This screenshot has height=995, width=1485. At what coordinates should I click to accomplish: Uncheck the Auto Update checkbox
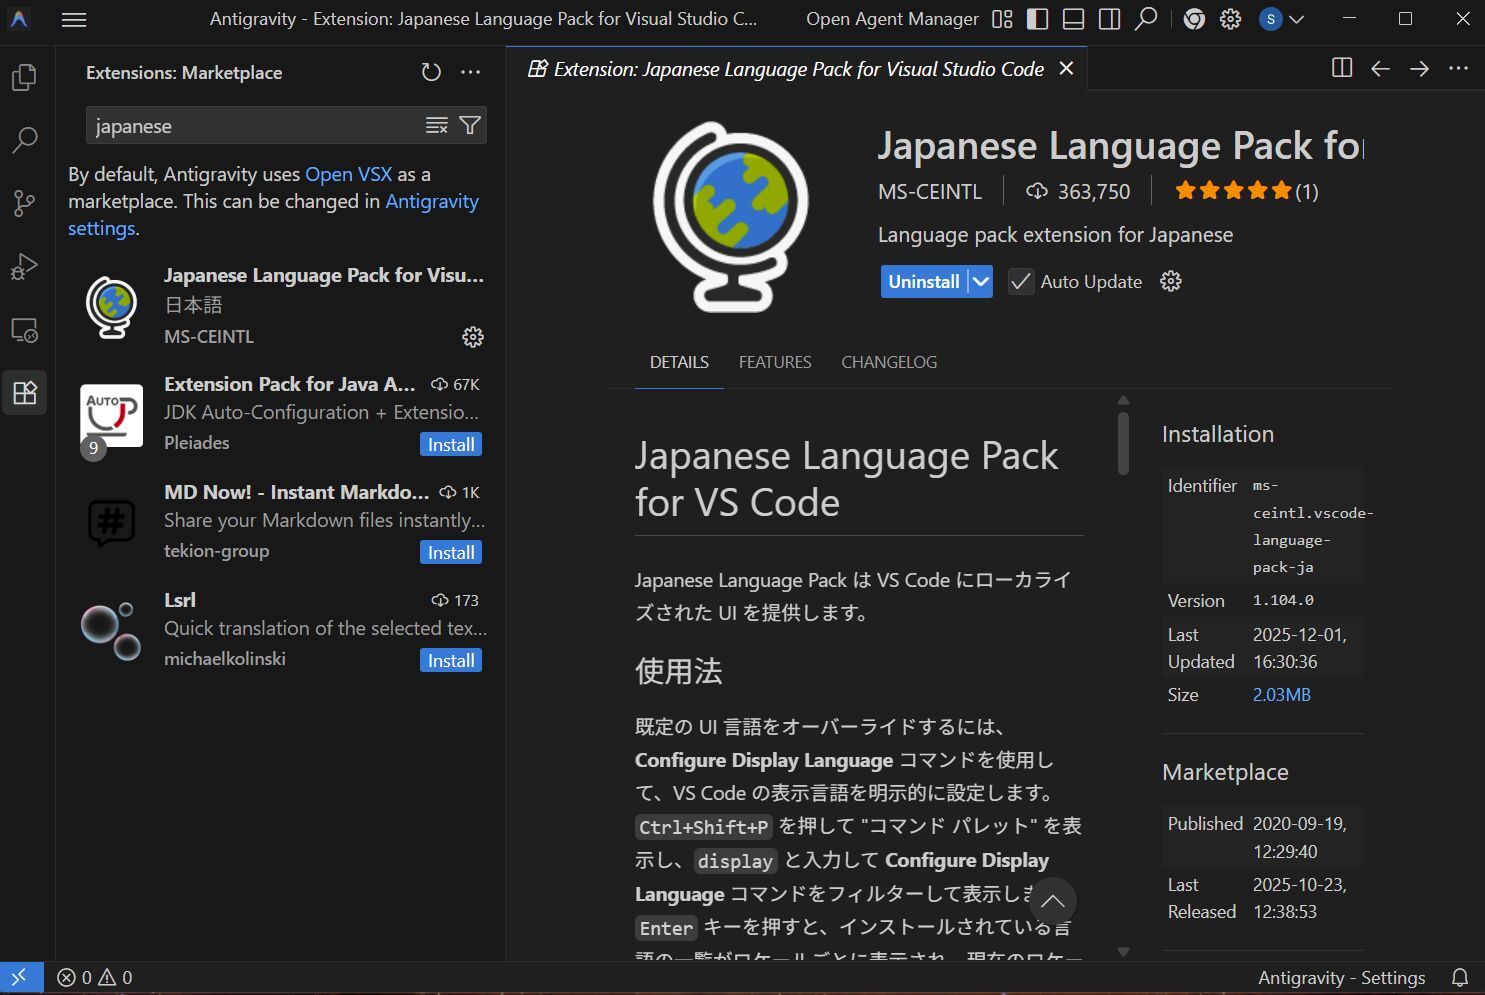pyautogui.click(x=1020, y=282)
